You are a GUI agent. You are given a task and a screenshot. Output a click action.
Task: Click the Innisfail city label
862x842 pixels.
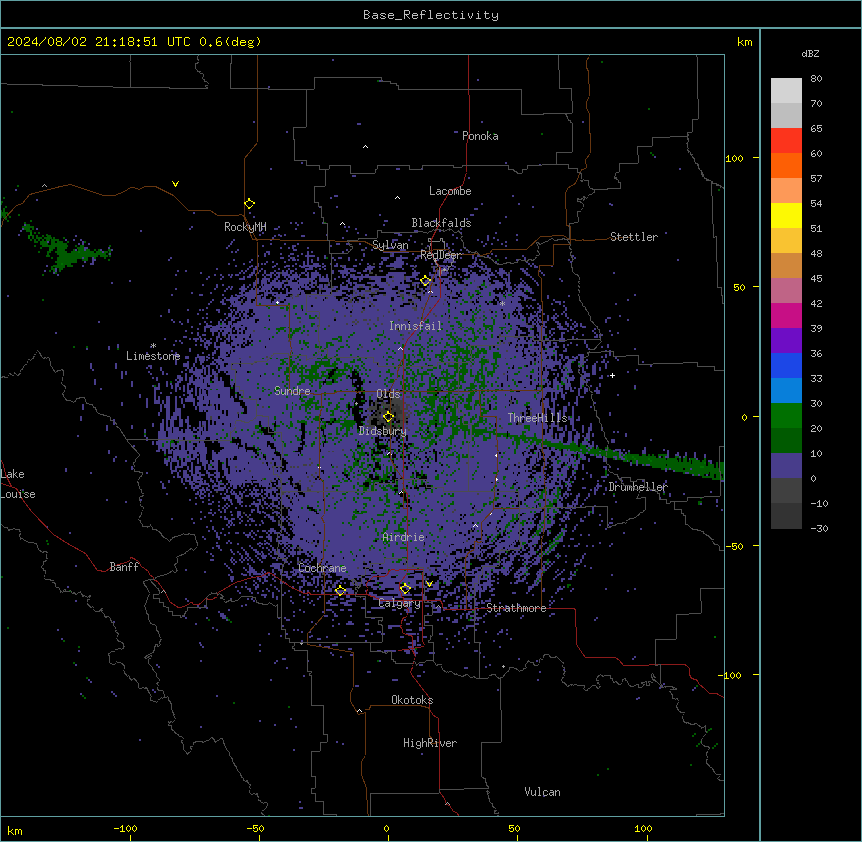click(x=415, y=326)
